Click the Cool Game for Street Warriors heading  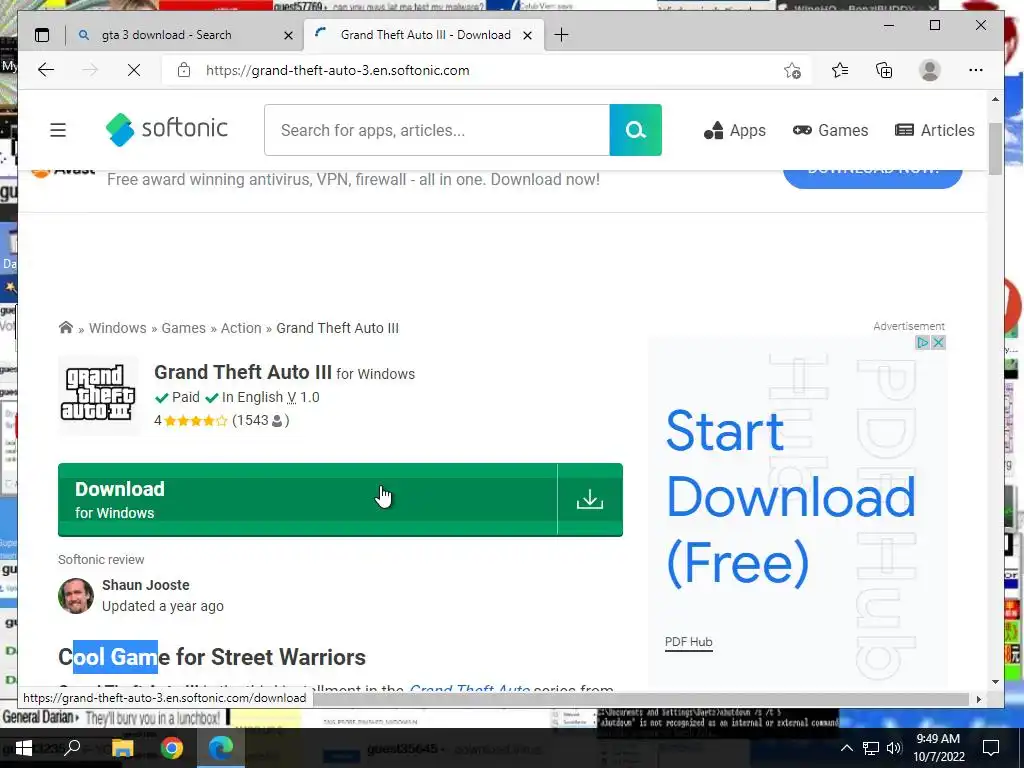point(212,657)
